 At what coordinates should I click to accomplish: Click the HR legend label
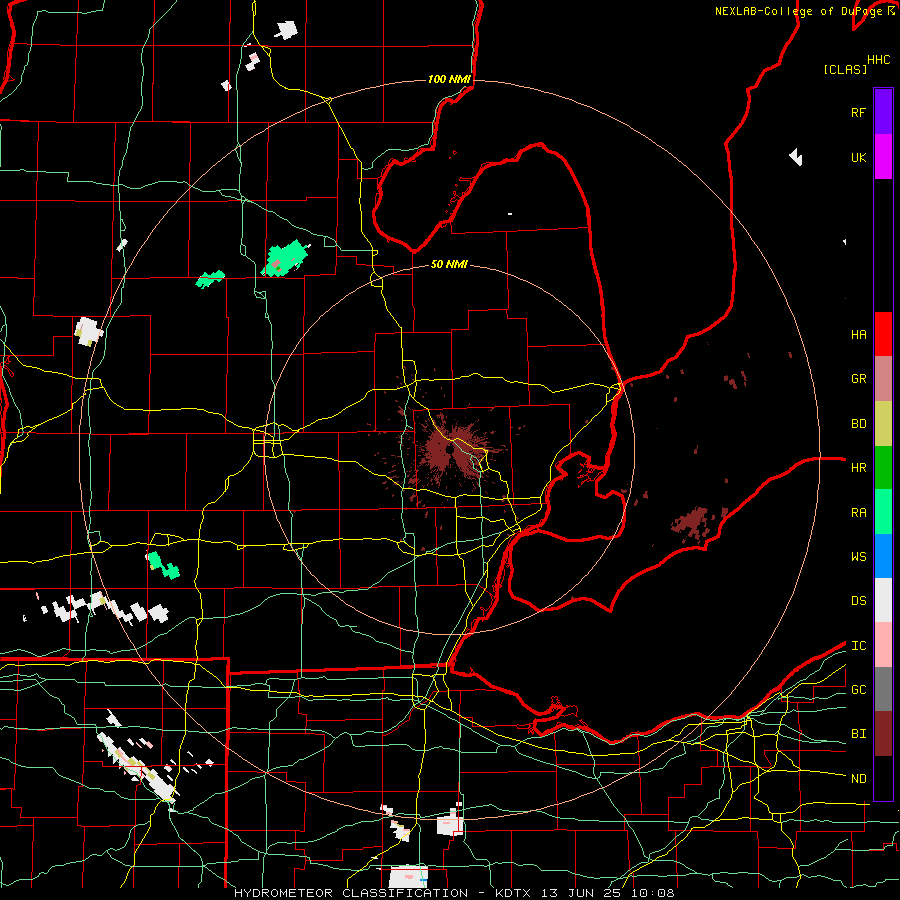858,468
